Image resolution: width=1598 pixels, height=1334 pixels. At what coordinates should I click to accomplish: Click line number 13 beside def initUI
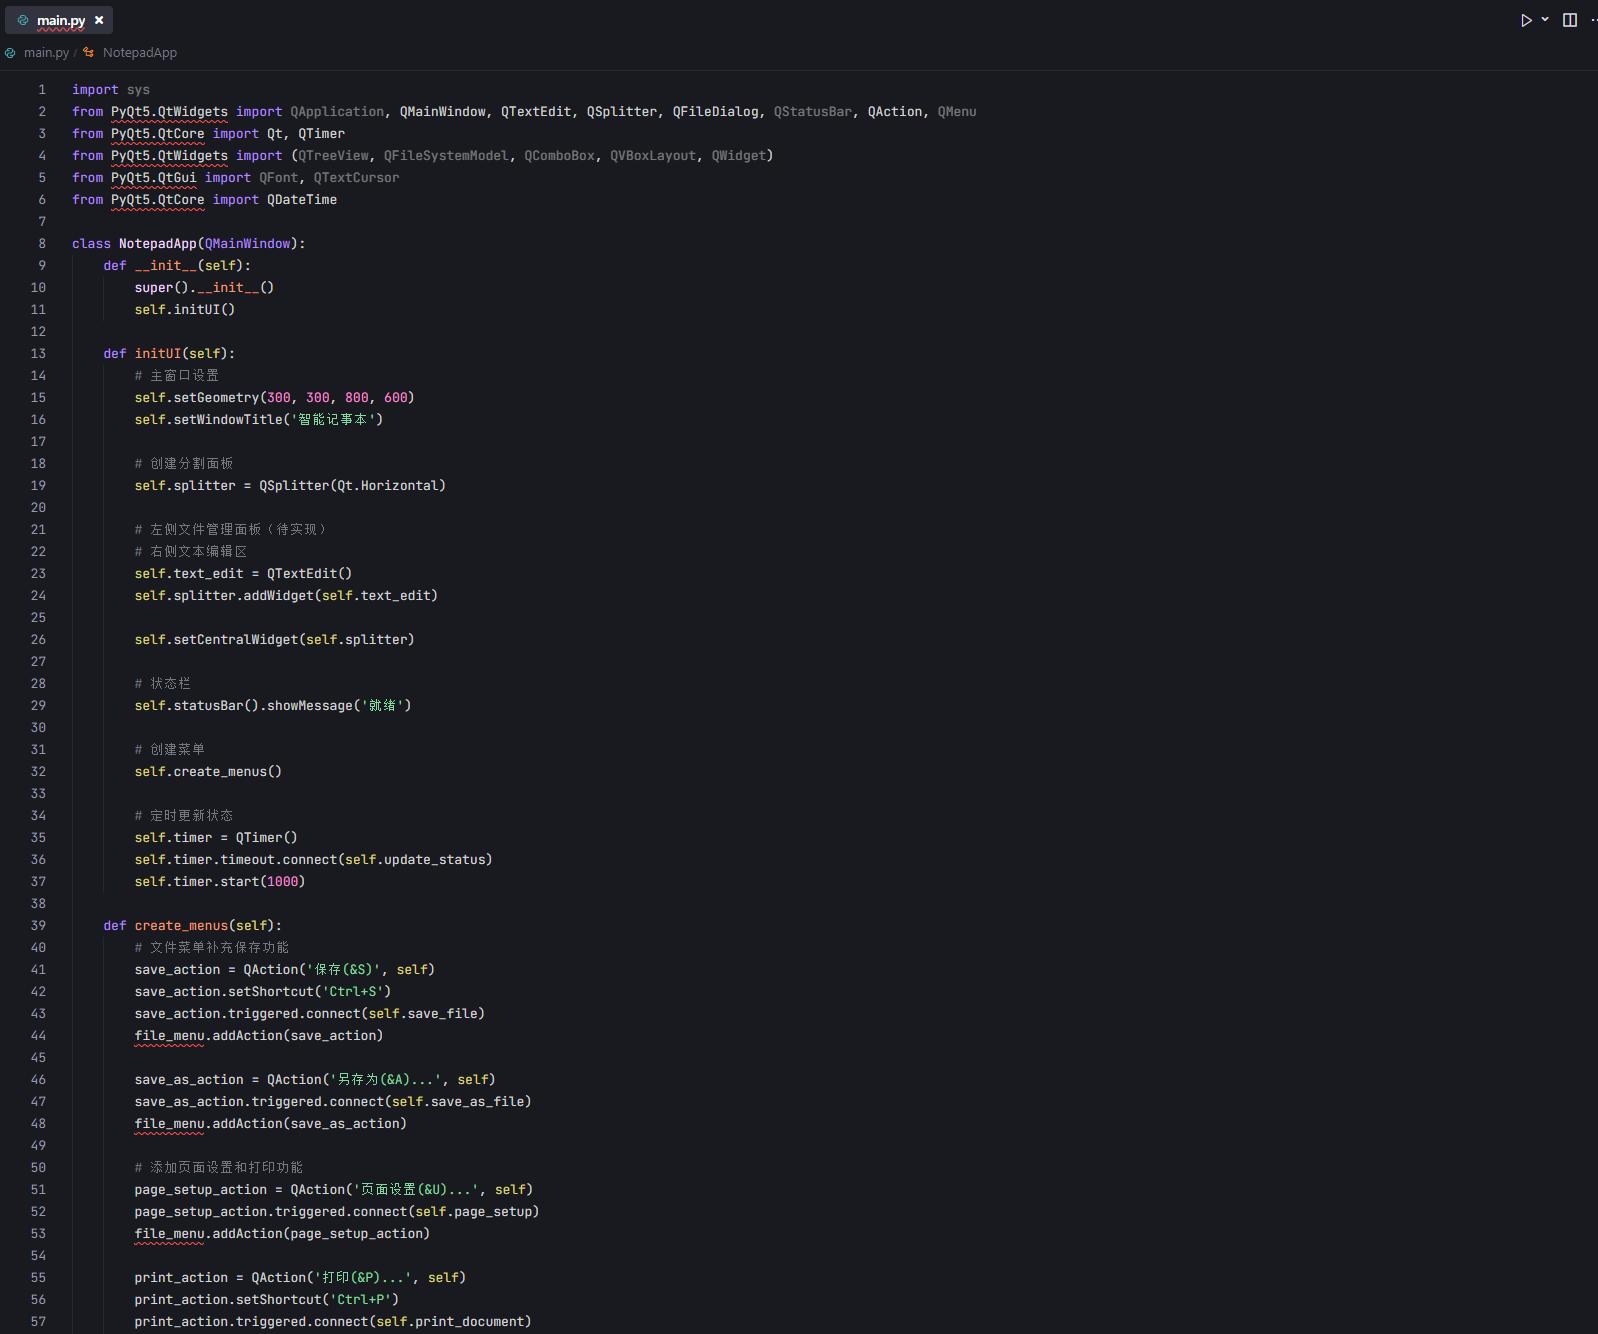click(x=38, y=354)
